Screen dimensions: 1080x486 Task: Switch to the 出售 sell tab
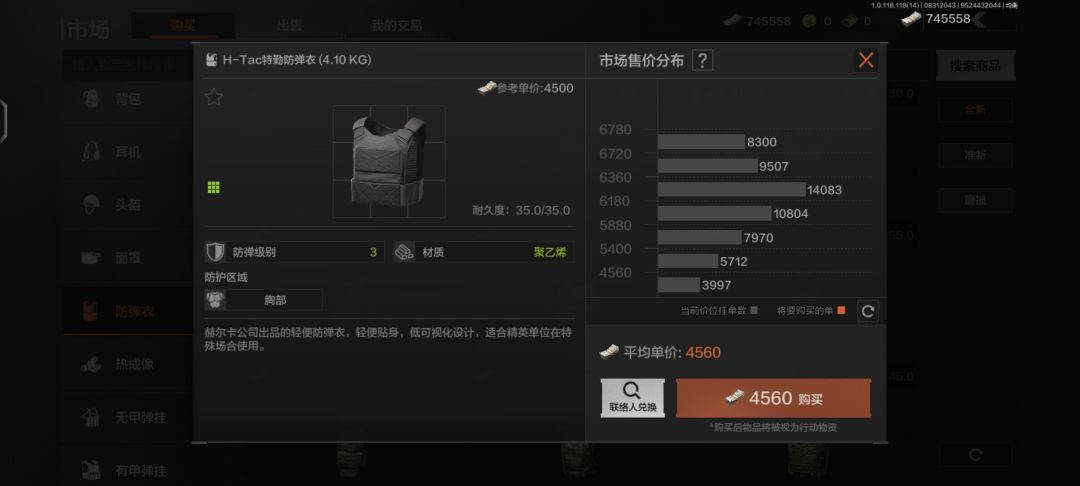pyautogui.click(x=289, y=26)
